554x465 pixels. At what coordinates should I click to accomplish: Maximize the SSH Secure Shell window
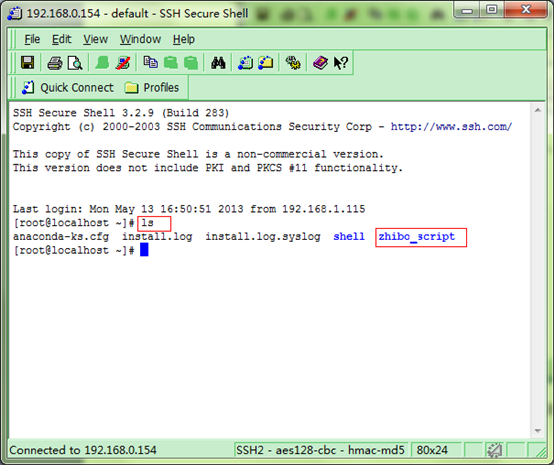491,10
